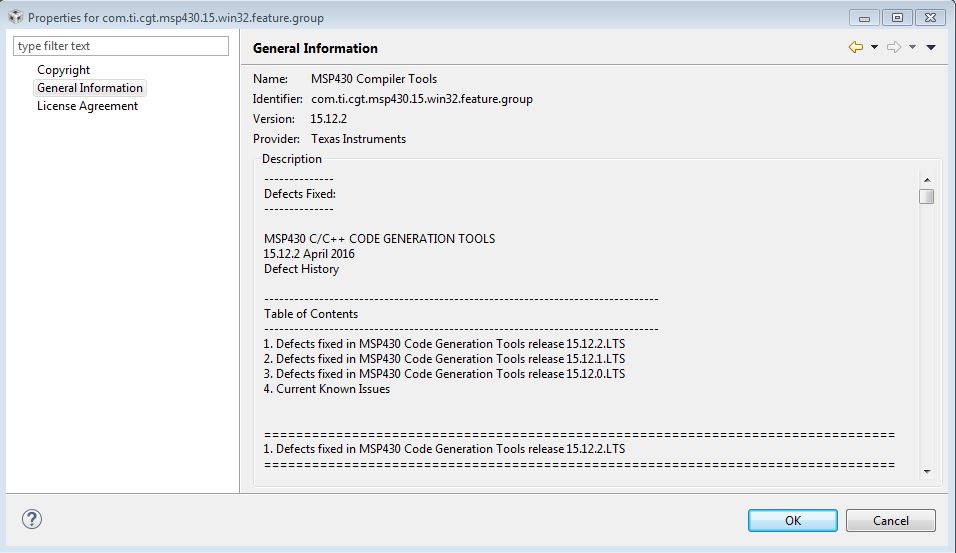The width and height of the screenshot is (956, 553).
Task: Open the forward history dropdown arrow
Action: (912, 47)
